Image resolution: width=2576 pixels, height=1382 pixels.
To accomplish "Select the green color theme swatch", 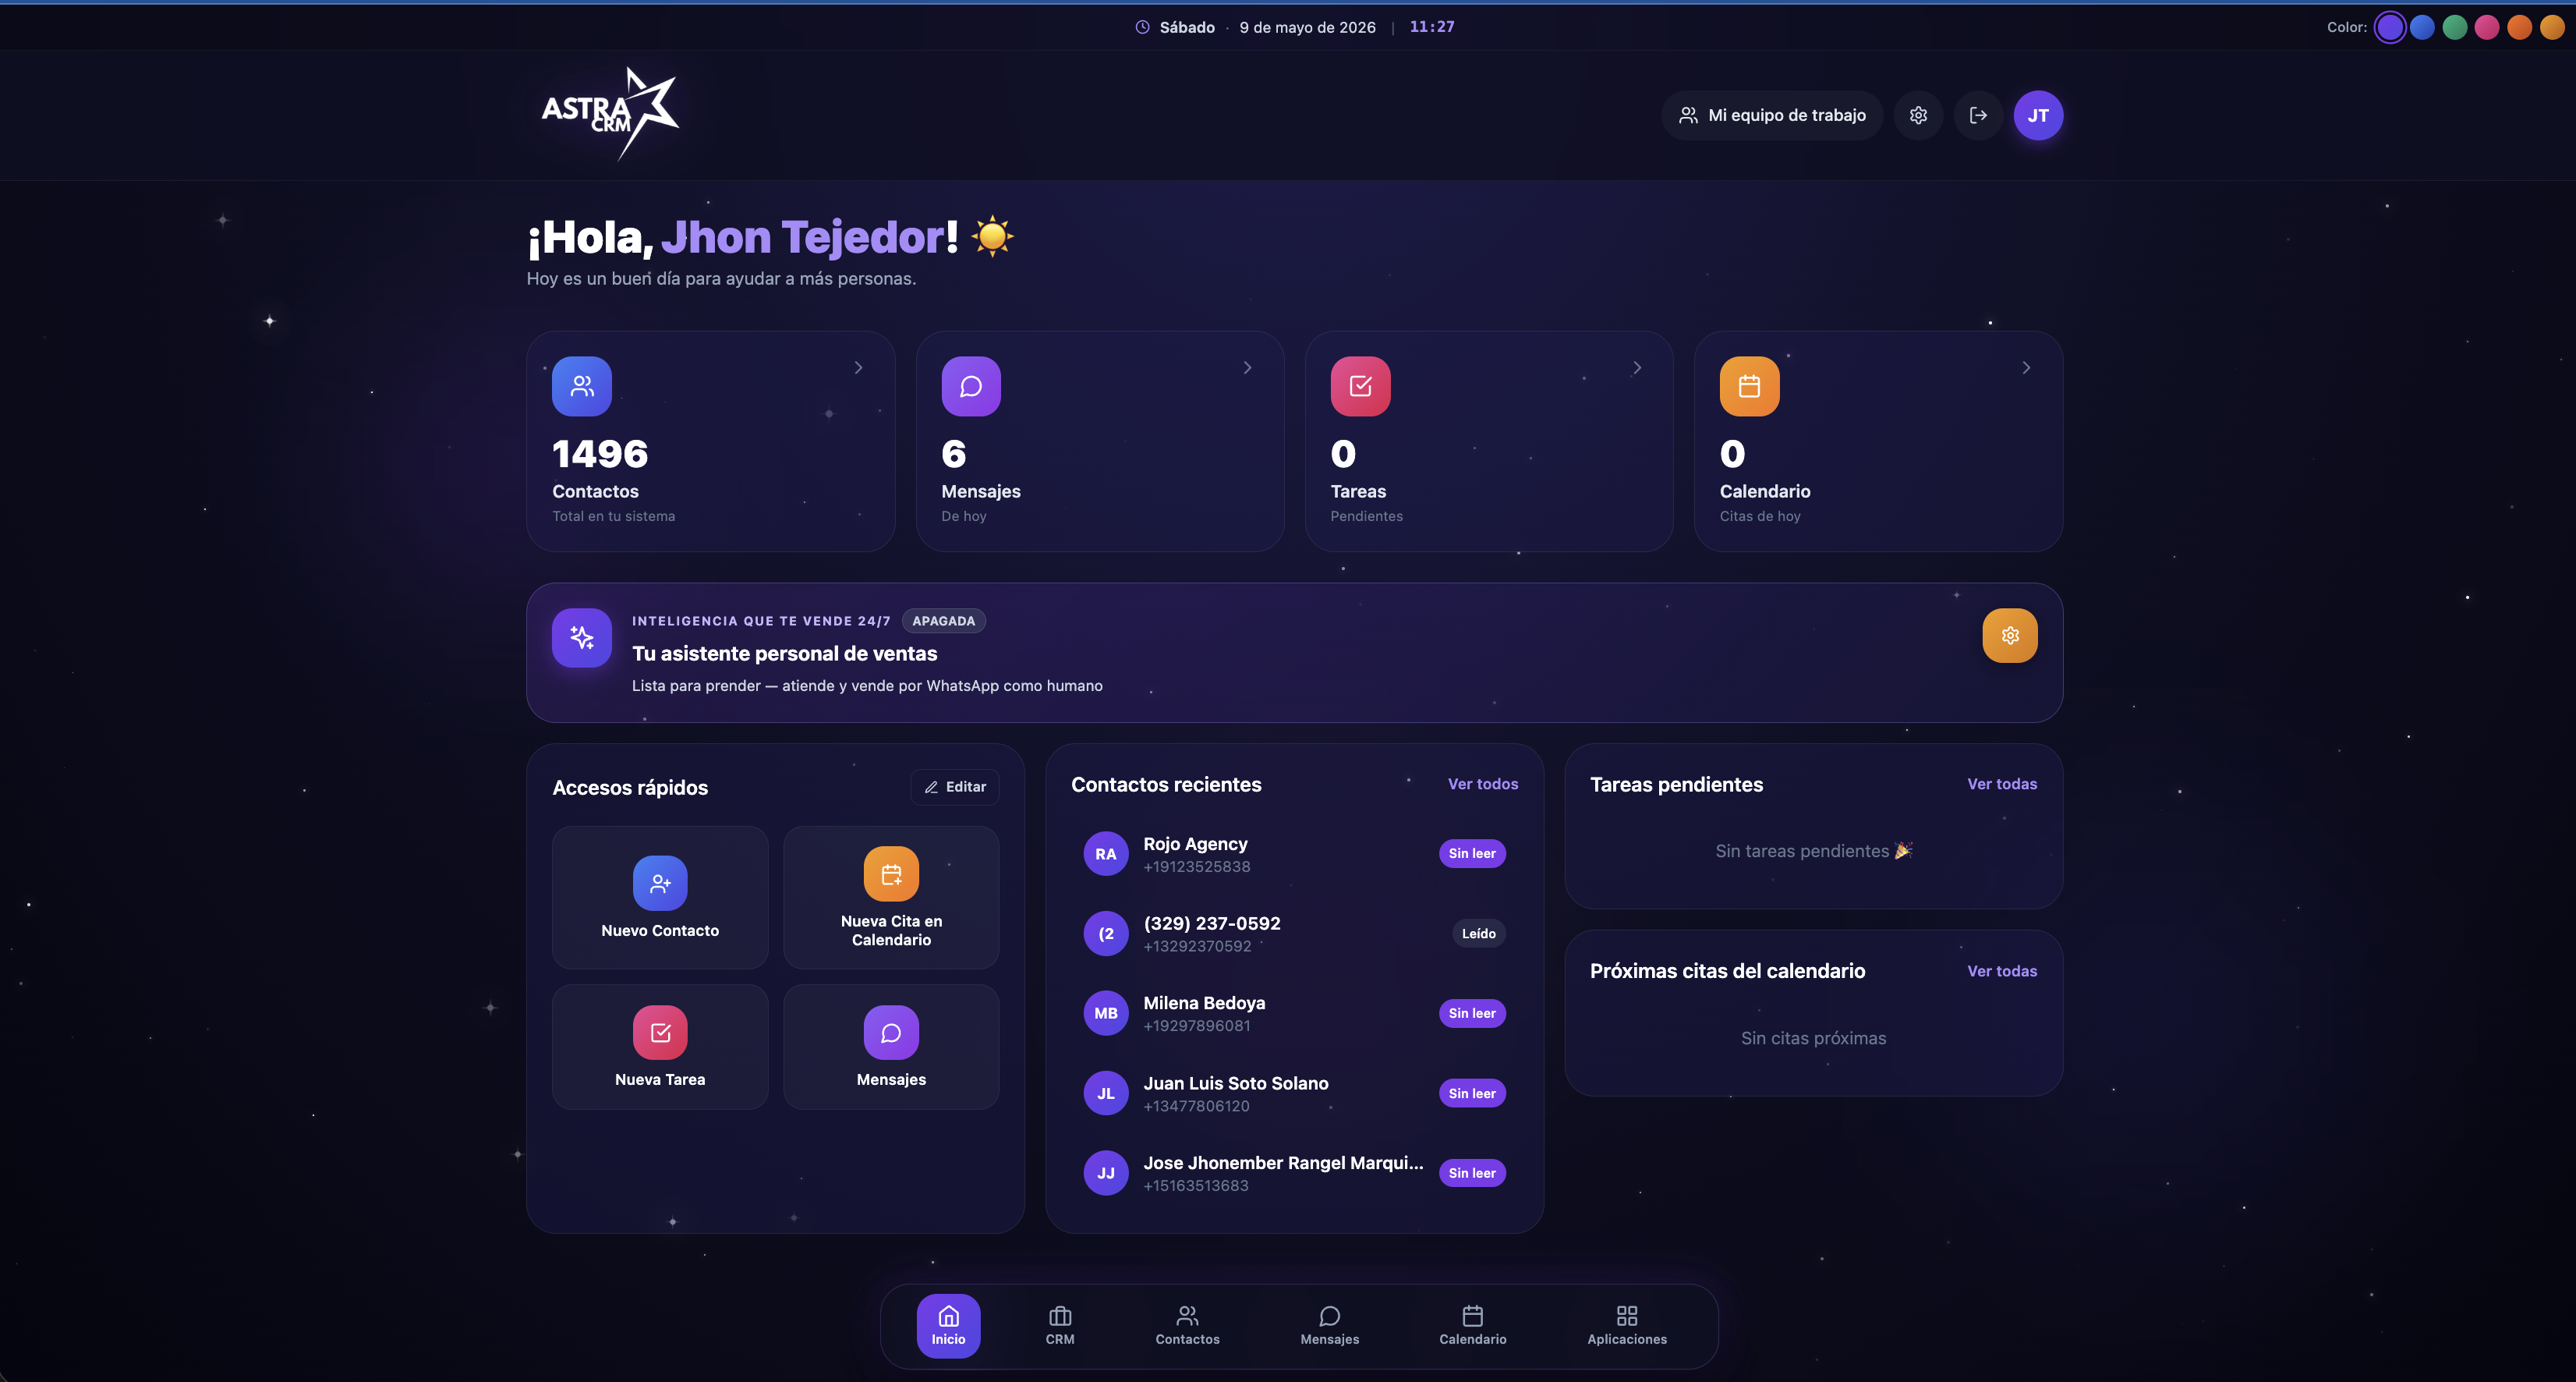I will point(2455,27).
